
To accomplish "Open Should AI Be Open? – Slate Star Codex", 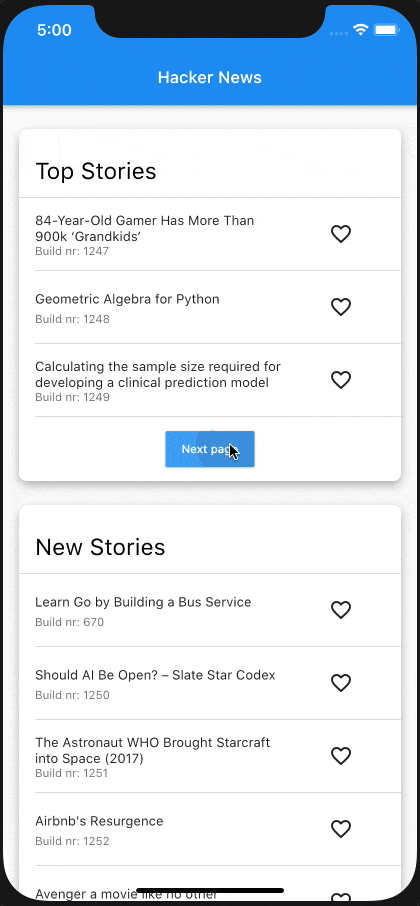I will [x=155, y=675].
